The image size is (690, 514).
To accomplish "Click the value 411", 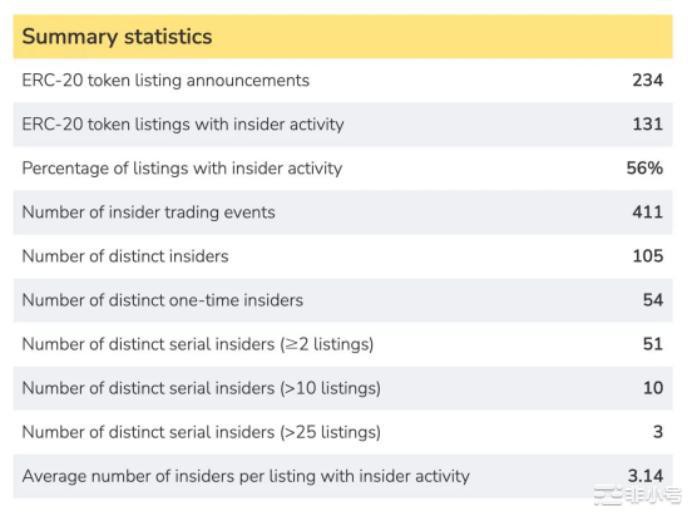I will (647, 212).
